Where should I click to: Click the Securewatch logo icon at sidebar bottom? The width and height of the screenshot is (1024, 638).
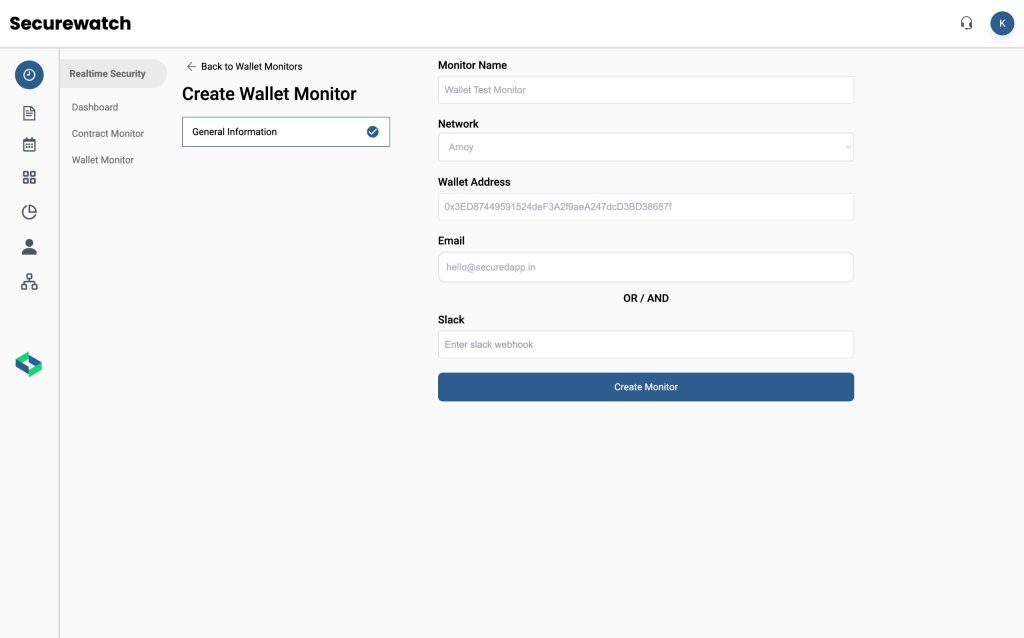[28, 364]
